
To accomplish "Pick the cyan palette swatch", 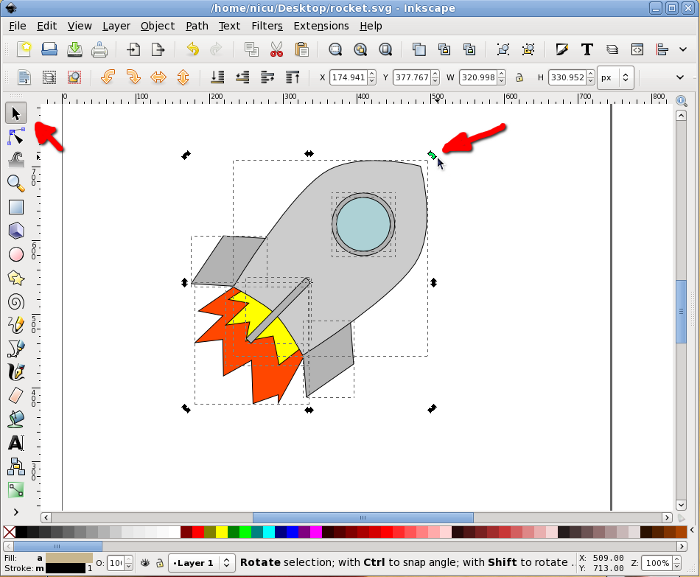I will pyautogui.click(x=269, y=532).
